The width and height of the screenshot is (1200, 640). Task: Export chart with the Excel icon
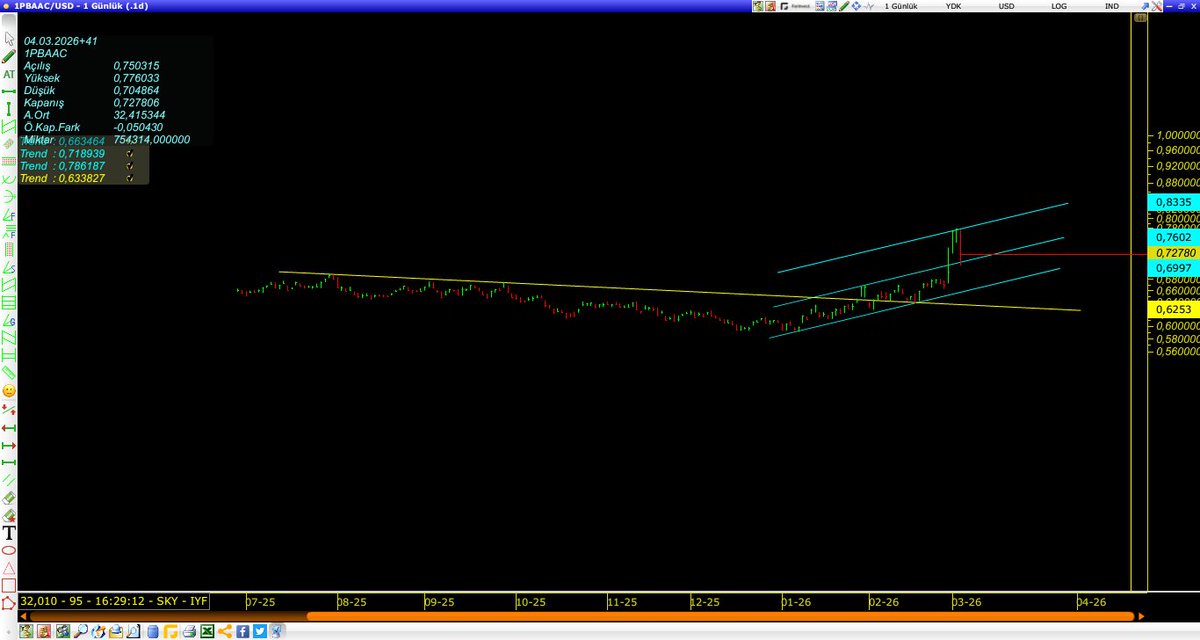207,631
